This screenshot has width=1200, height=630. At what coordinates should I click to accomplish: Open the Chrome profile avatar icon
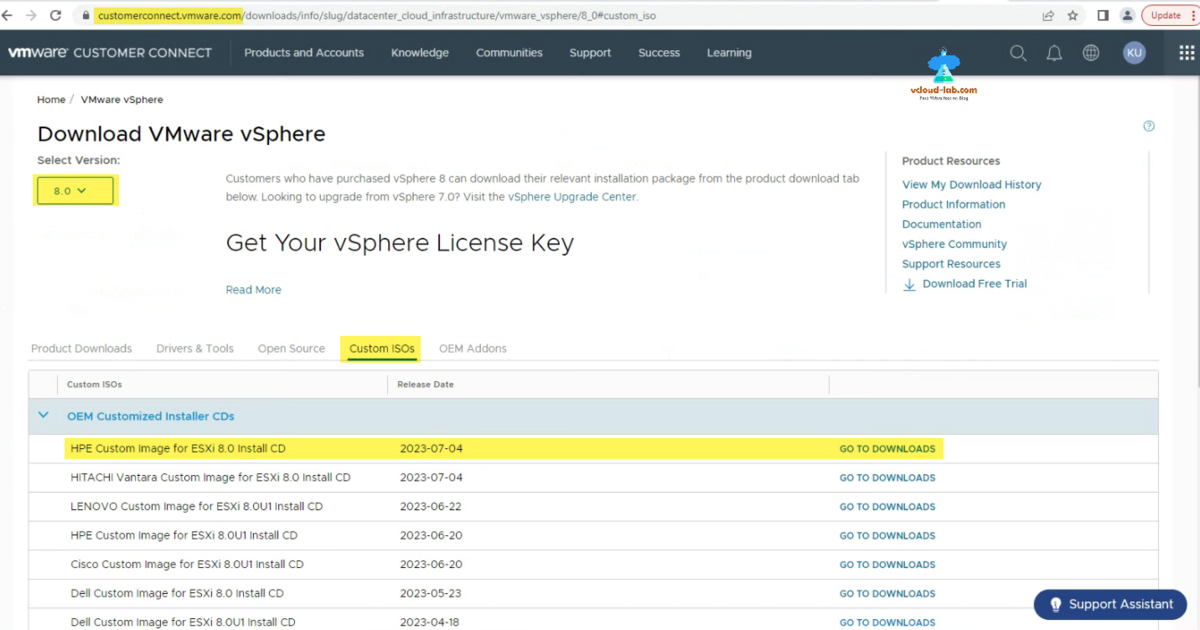[1128, 16]
